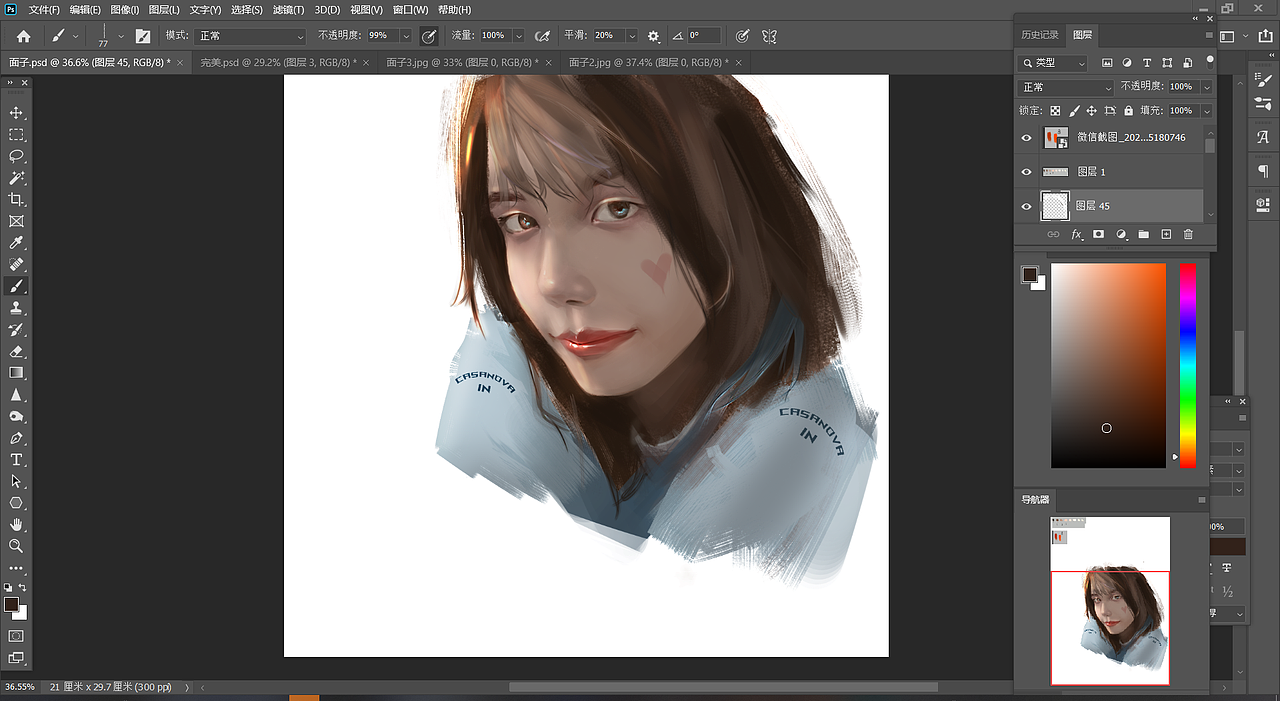This screenshot has width=1280, height=701.
Task: Click the delete layer trash icon
Action: coord(1188,234)
